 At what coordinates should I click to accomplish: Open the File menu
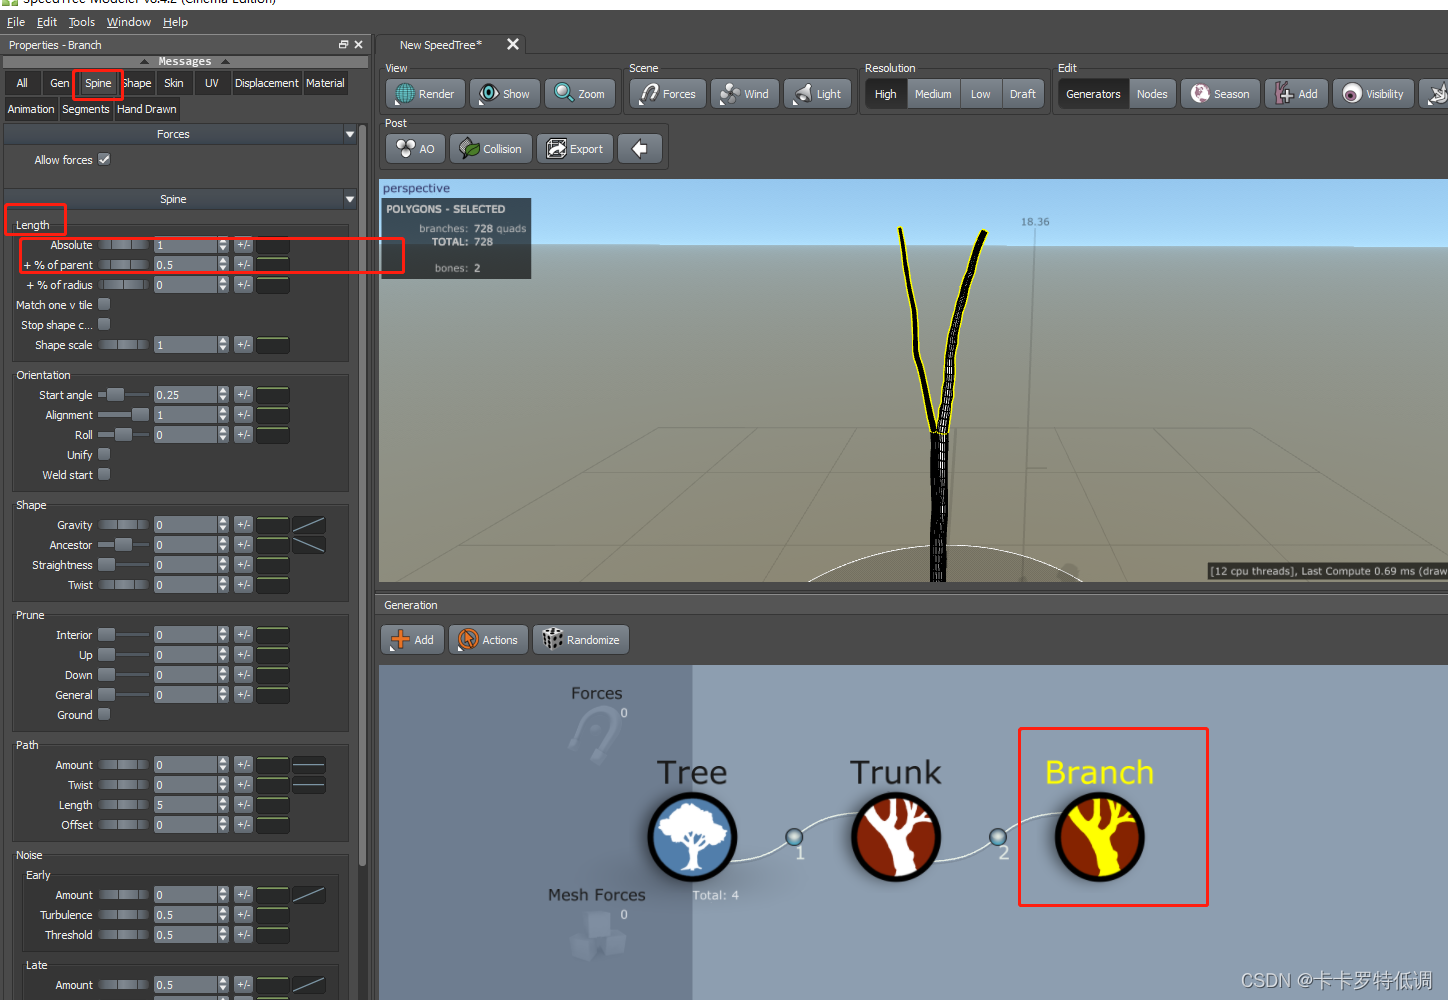point(16,22)
